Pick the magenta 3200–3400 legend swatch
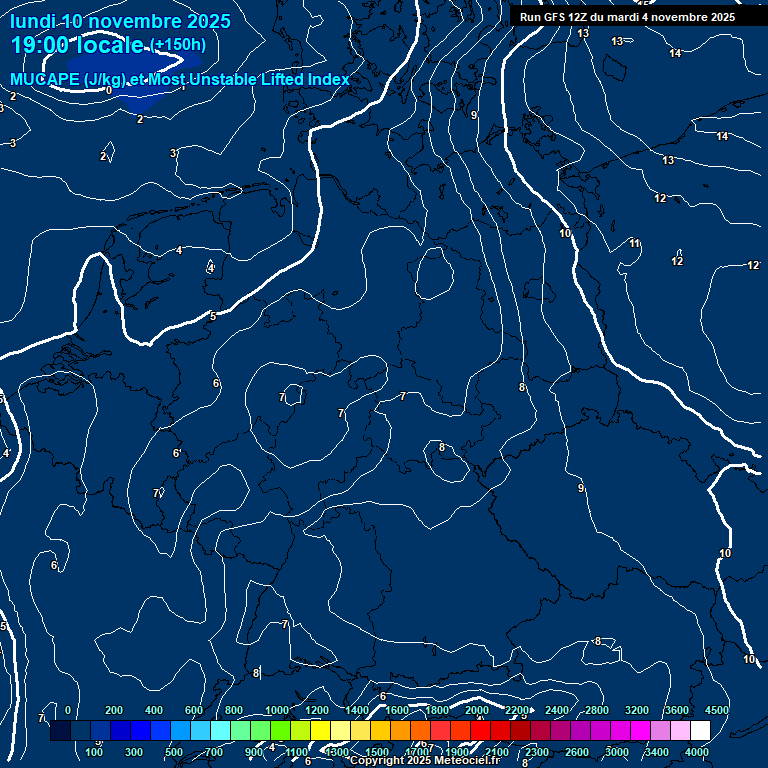768x768 pixels. [x=640, y=730]
